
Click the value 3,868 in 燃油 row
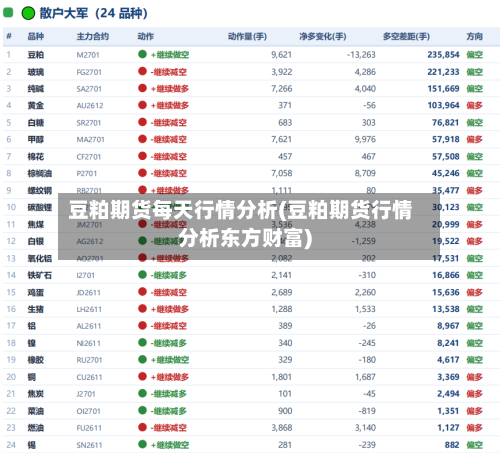pyautogui.click(x=282, y=428)
